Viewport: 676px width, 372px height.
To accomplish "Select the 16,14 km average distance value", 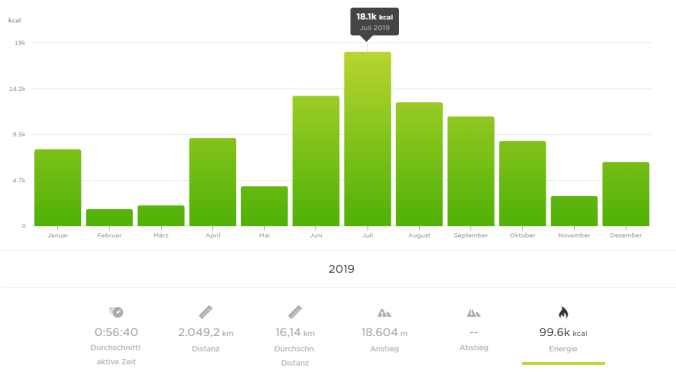I will coord(295,332).
